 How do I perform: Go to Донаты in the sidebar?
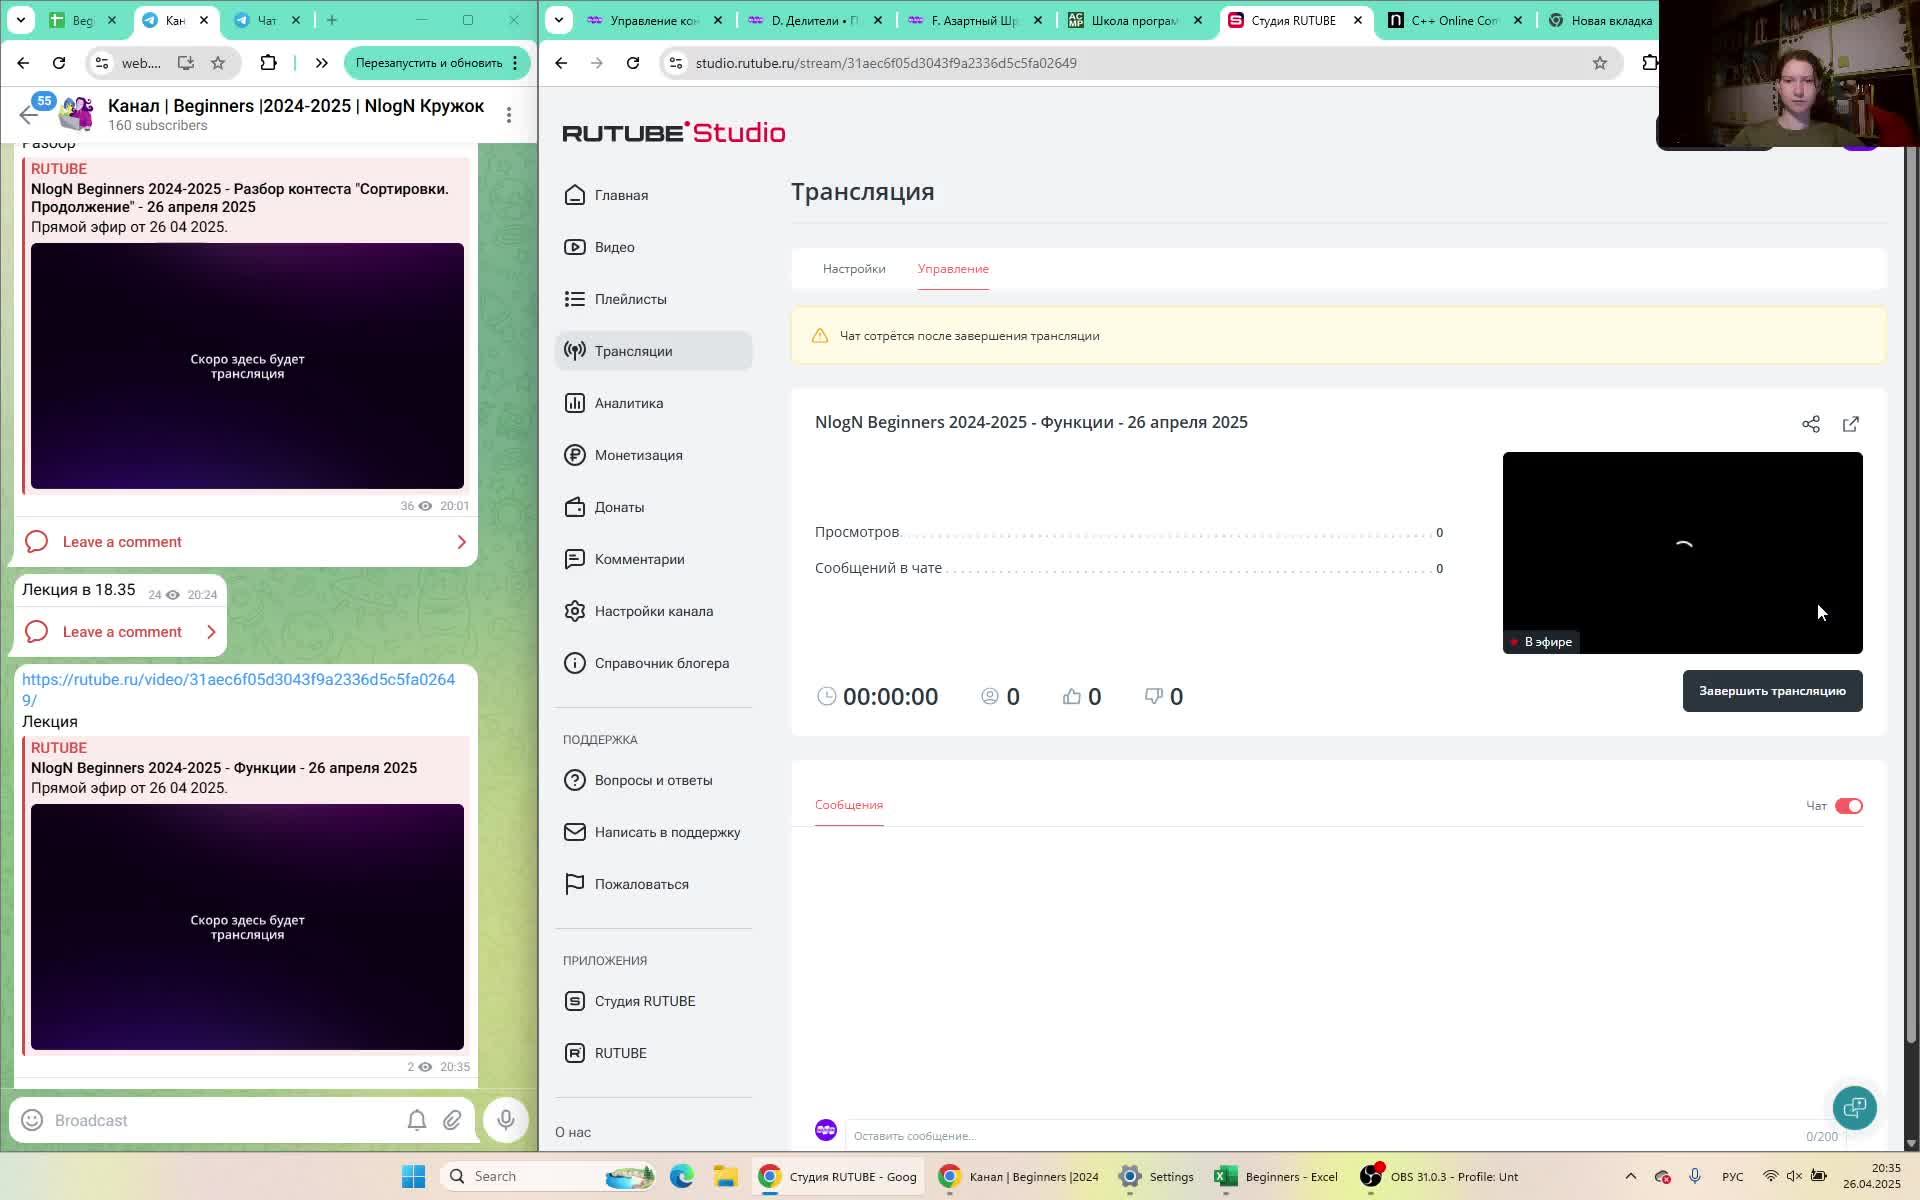(x=619, y=507)
